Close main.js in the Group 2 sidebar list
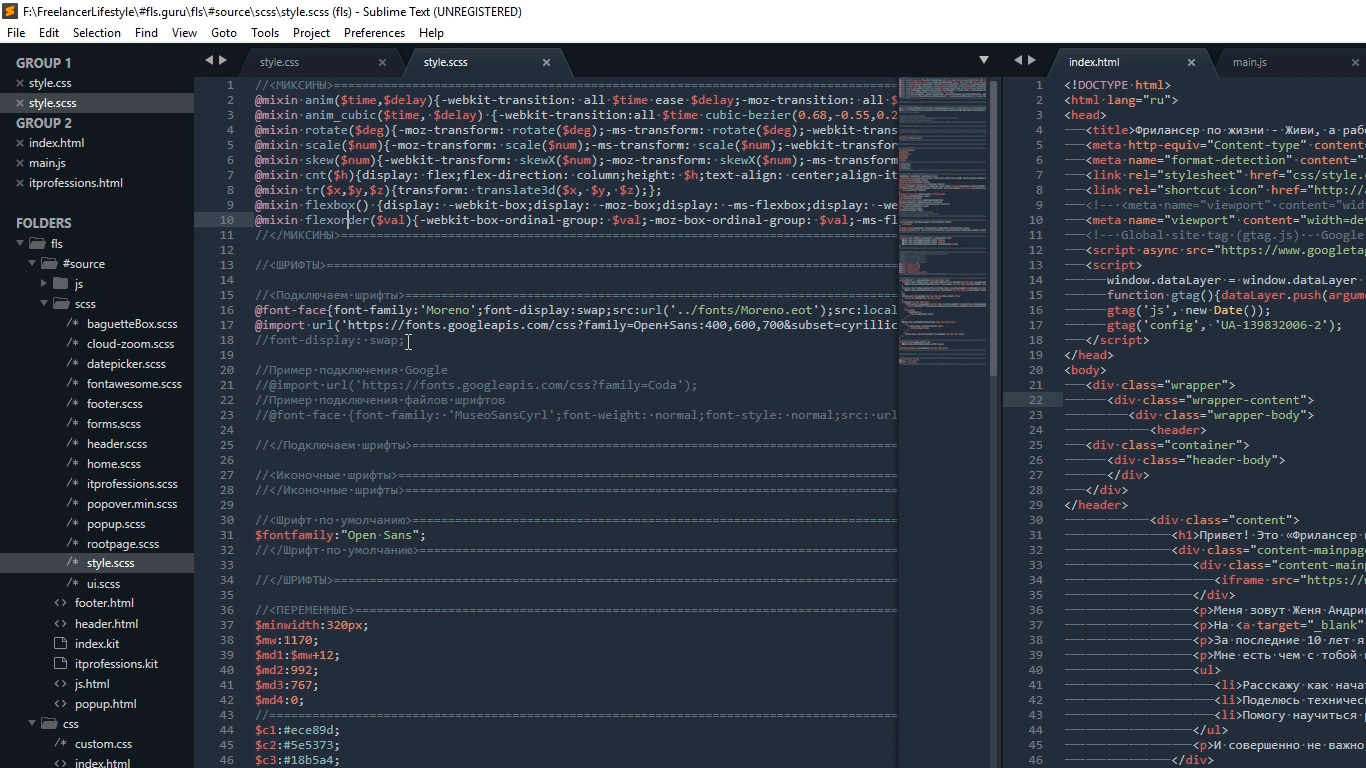The width and height of the screenshot is (1366, 768). tap(20, 163)
